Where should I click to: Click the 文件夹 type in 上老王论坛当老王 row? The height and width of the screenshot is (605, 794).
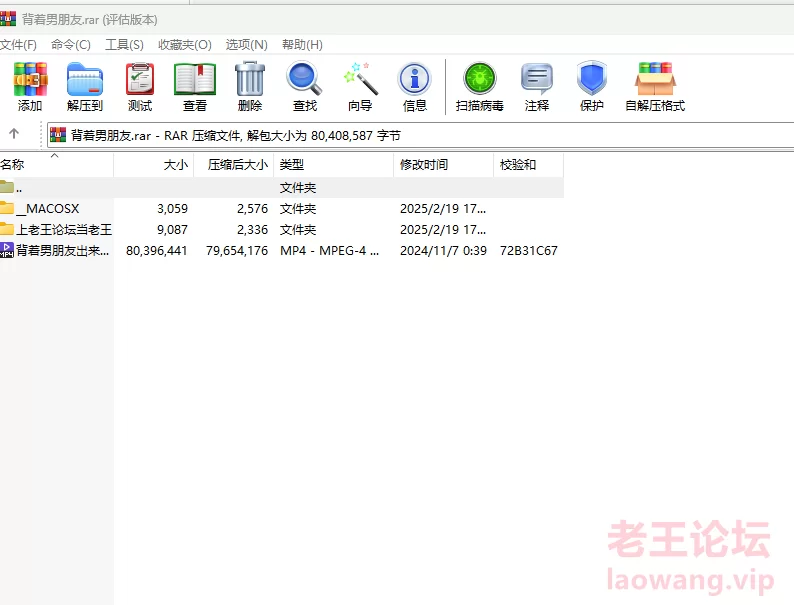(x=298, y=229)
